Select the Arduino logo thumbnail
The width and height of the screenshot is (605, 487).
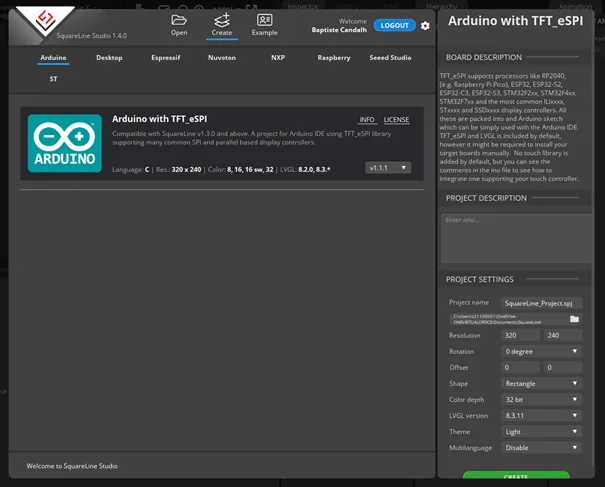pos(65,143)
